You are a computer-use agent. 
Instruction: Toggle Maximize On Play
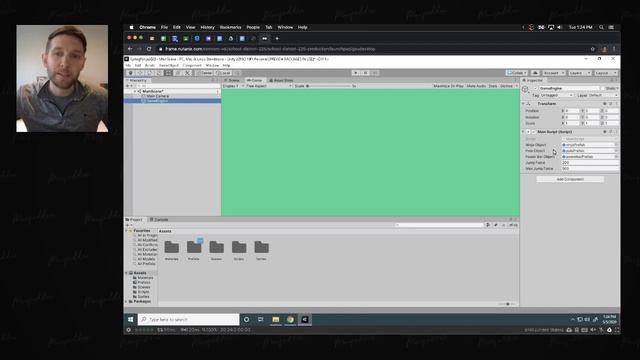click(448, 86)
